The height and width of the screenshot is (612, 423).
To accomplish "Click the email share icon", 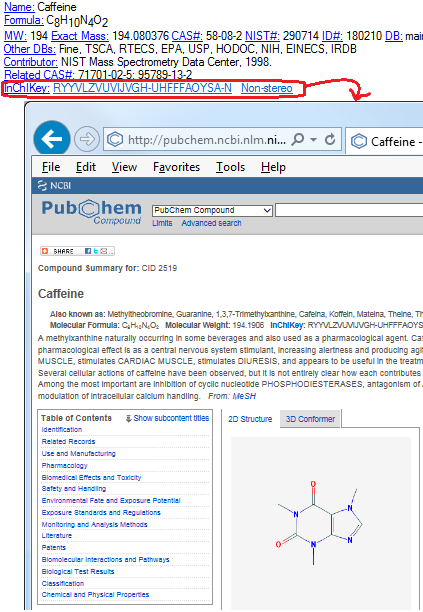I will 104,251.
